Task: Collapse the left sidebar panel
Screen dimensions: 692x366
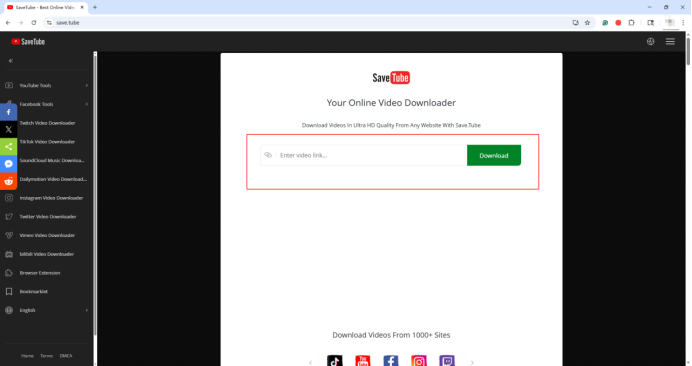Action: pos(11,61)
